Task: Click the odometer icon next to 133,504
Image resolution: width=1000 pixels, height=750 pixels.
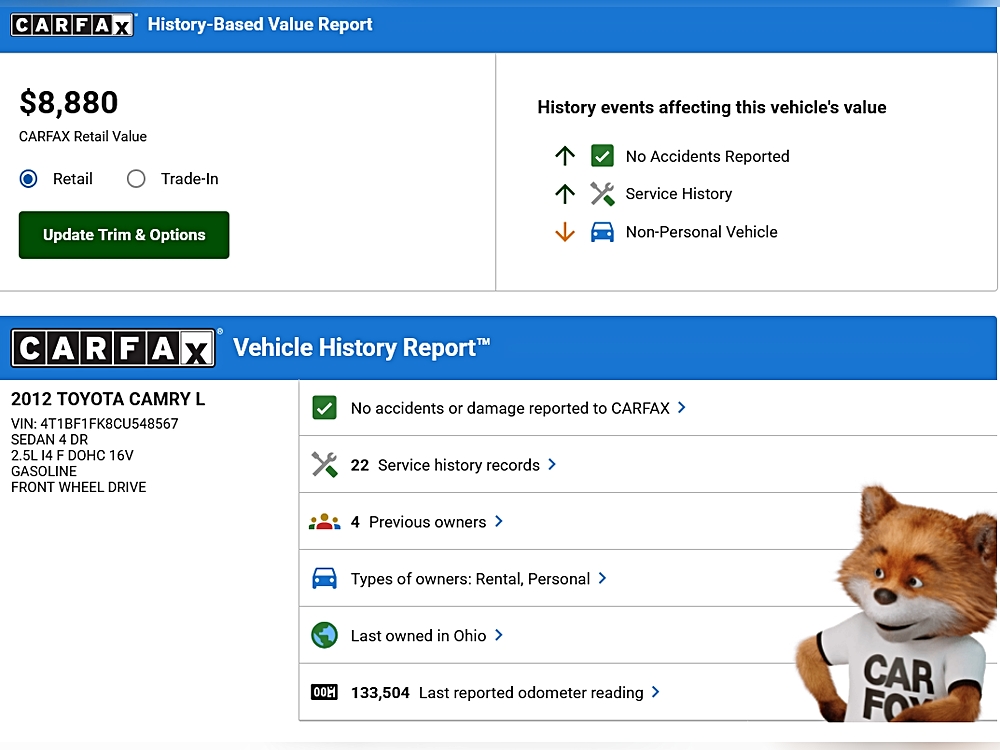Action: (324, 692)
